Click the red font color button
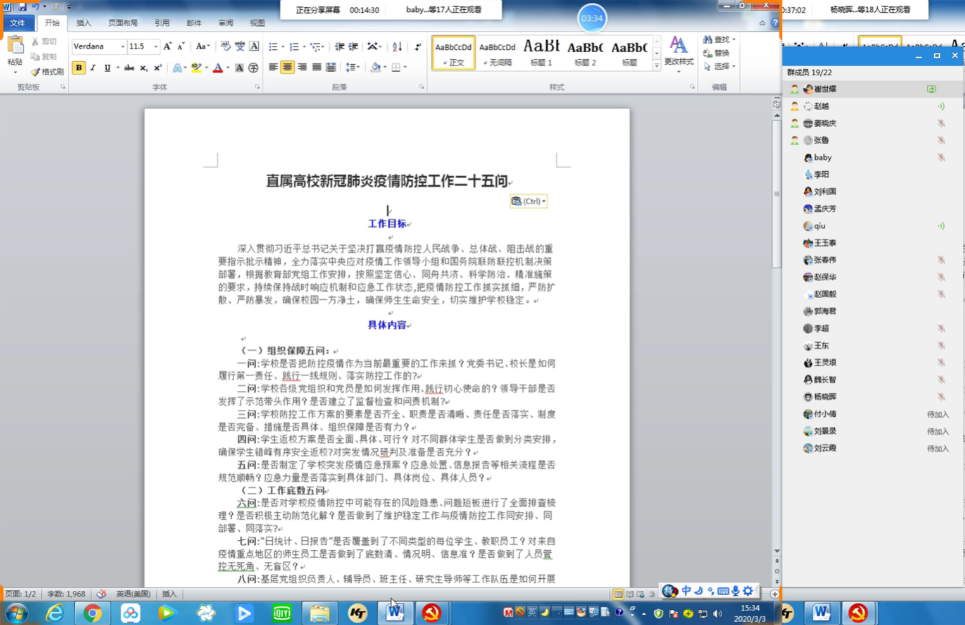 click(x=218, y=68)
